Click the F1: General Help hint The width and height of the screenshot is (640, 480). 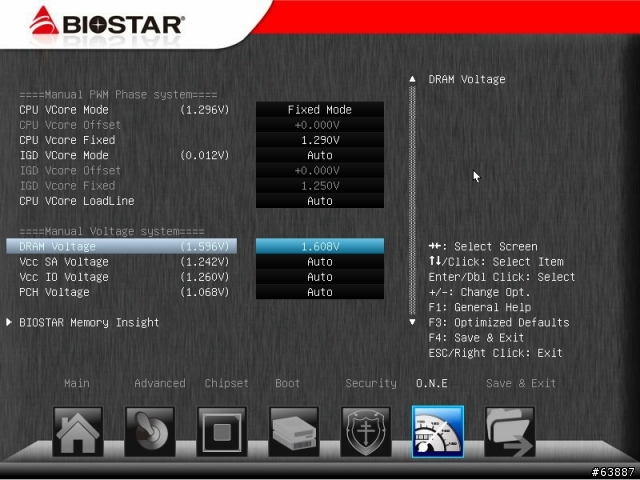[480, 307]
